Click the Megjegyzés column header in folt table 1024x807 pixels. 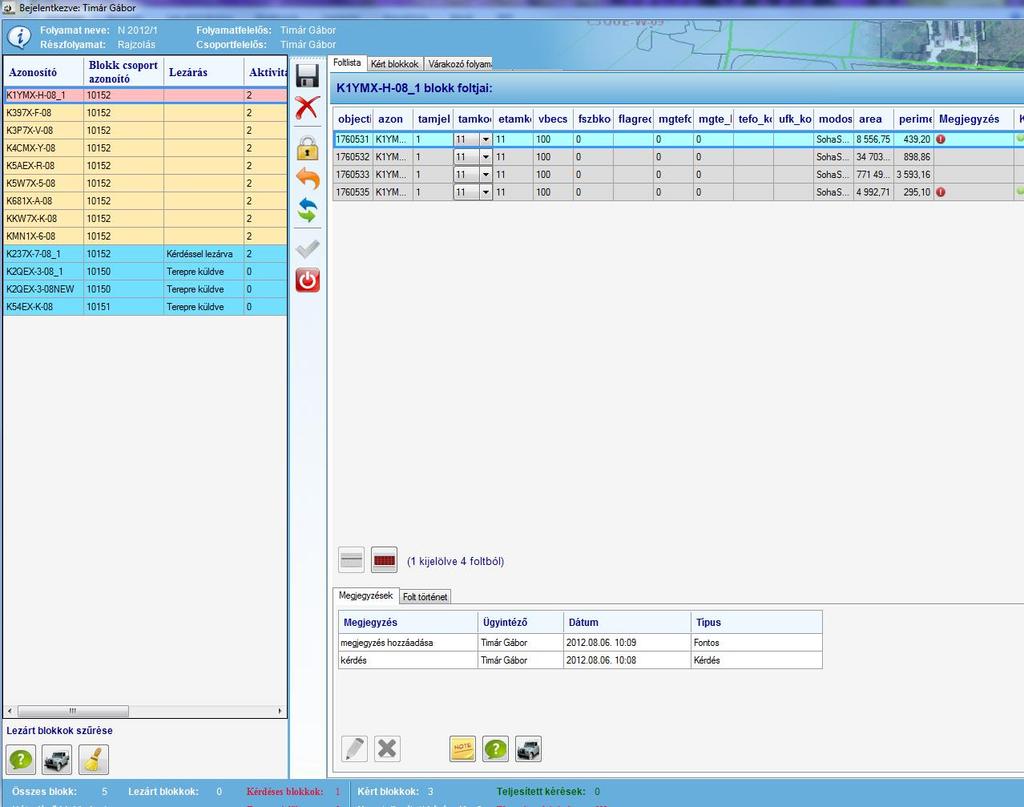(x=973, y=119)
